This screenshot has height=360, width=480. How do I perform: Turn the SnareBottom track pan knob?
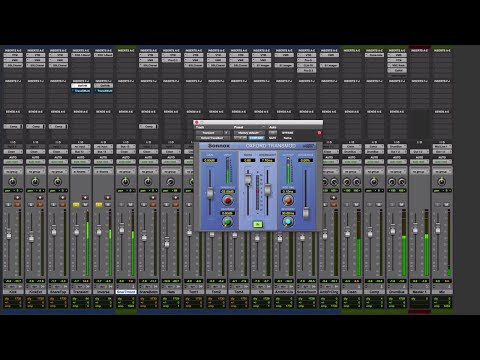(148, 182)
